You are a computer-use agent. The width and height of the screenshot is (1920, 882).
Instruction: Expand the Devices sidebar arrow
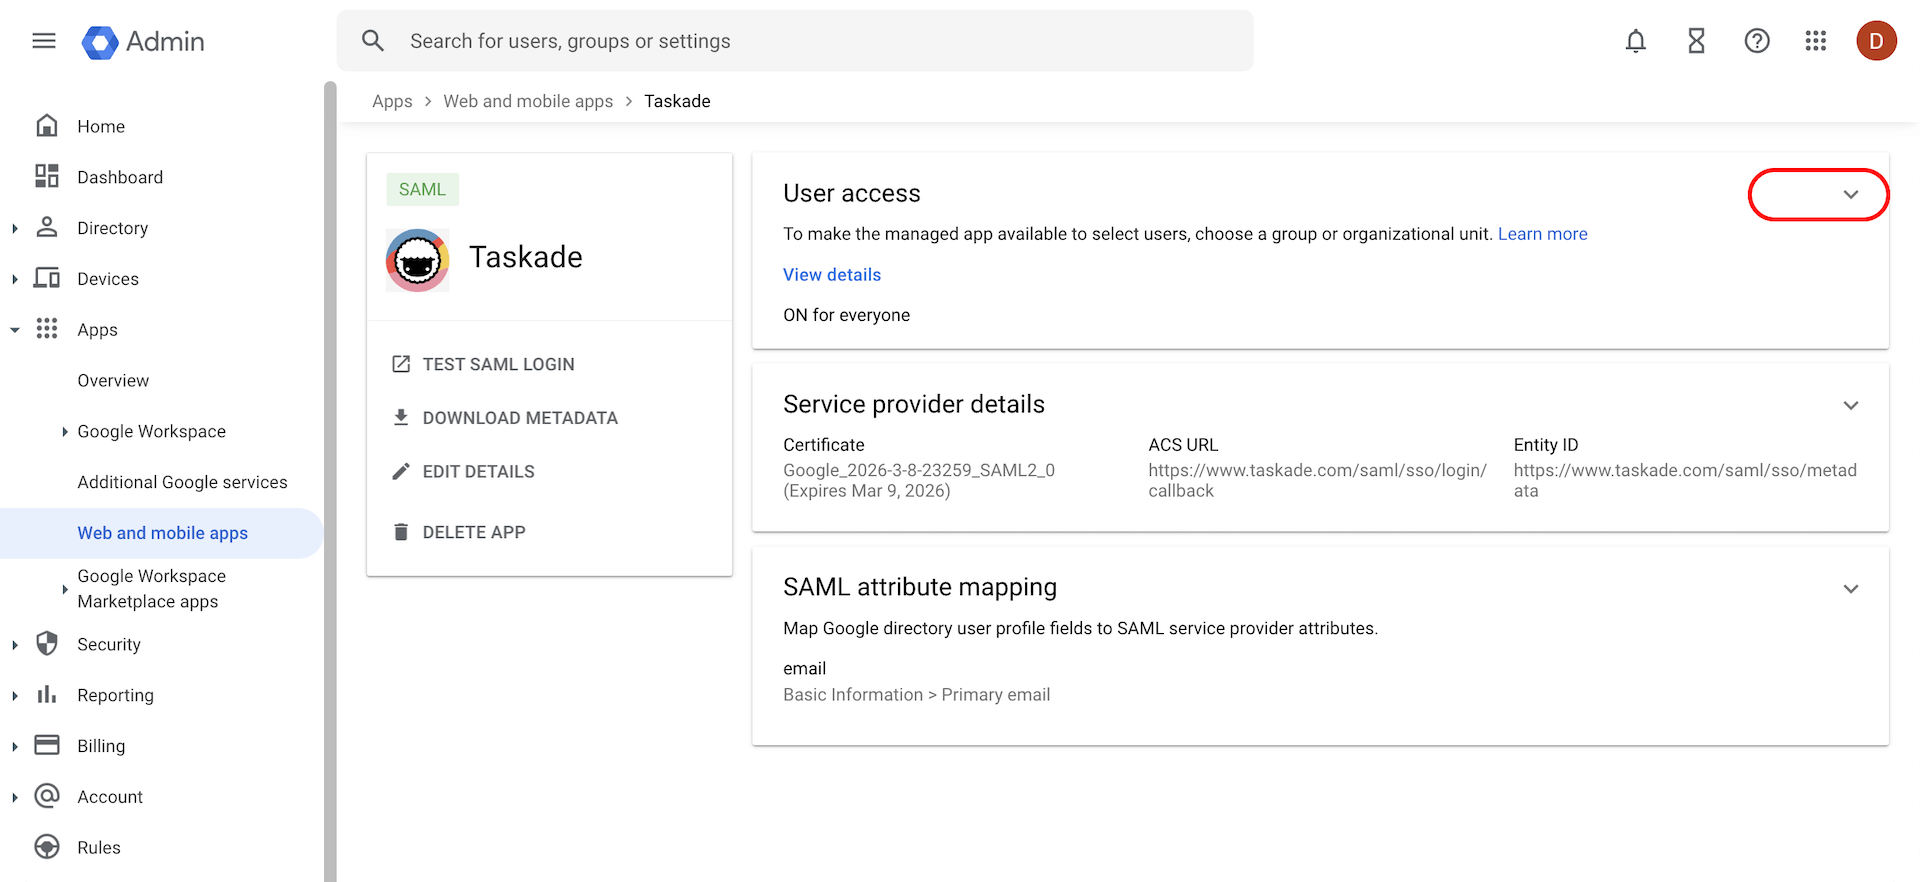(x=15, y=279)
